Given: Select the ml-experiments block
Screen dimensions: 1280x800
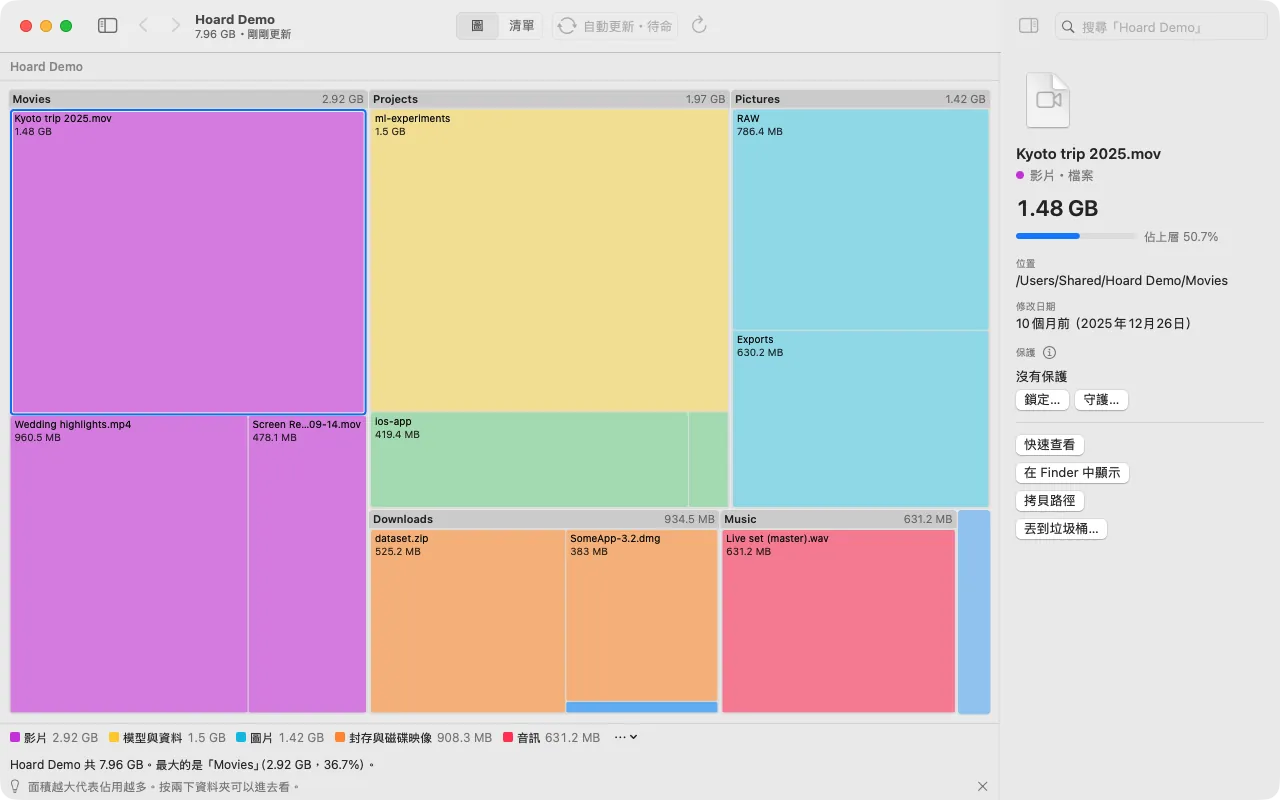Looking at the screenshot, I should [549, 260].
